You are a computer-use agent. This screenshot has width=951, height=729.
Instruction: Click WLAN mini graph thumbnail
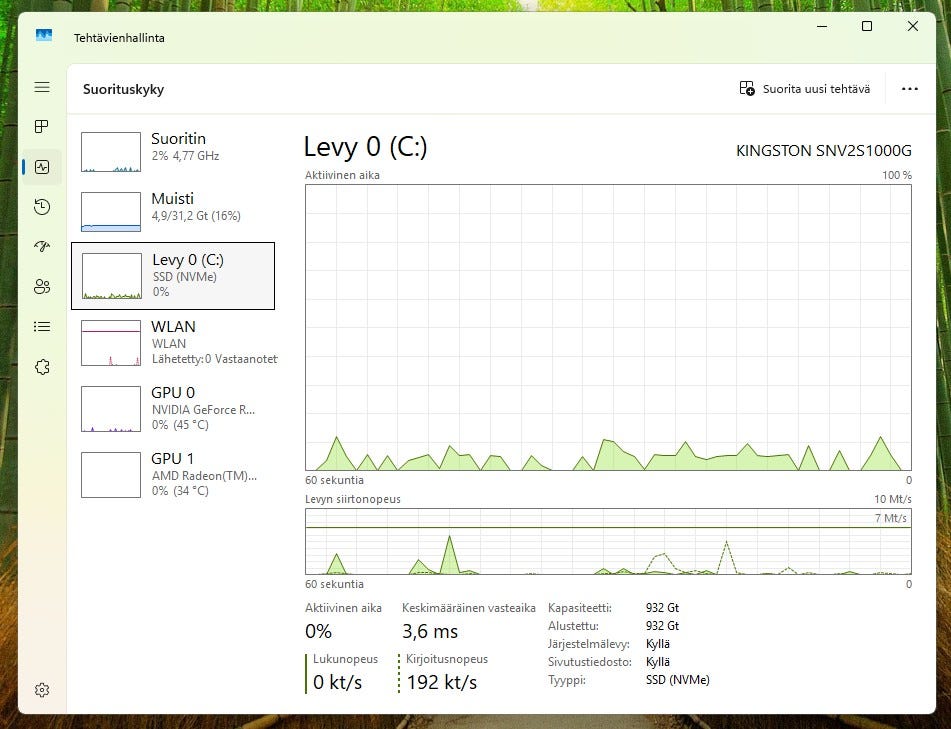111,343
